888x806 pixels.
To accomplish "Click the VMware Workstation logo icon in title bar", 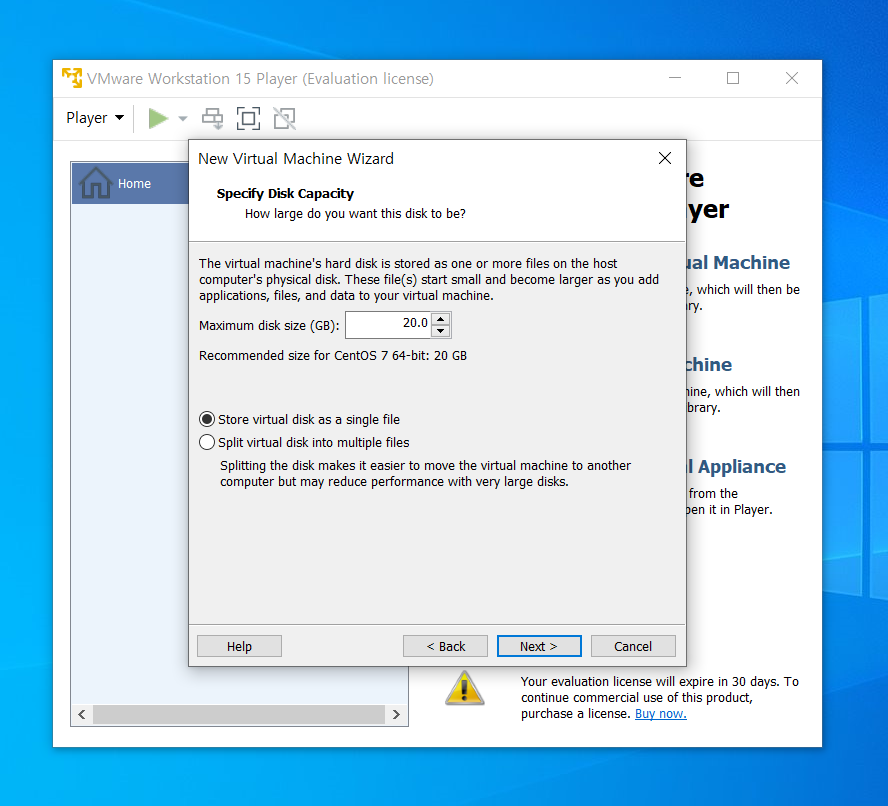I will pos(72,78).
